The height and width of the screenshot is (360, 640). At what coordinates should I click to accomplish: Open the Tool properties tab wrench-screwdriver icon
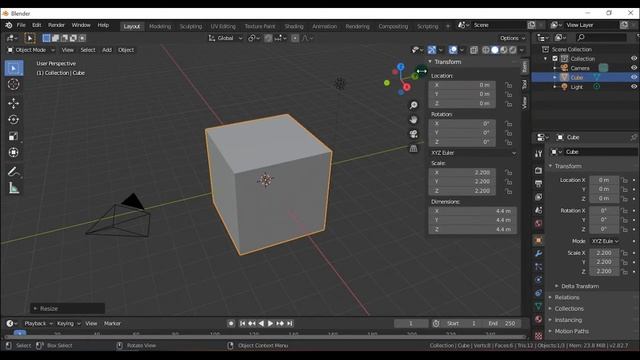pos(538,154)
